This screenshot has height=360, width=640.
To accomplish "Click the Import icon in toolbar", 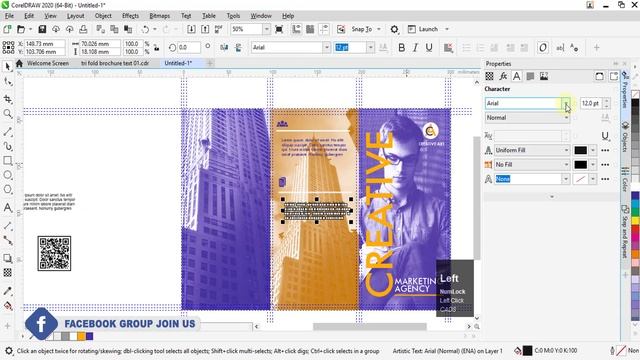I will click(191, 29).
